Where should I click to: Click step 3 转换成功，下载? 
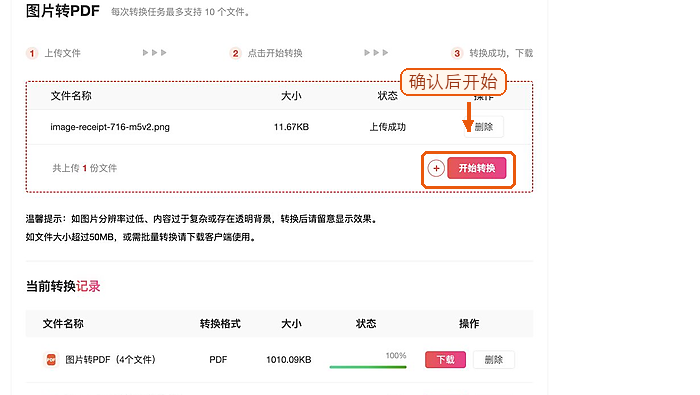point(492,54)
